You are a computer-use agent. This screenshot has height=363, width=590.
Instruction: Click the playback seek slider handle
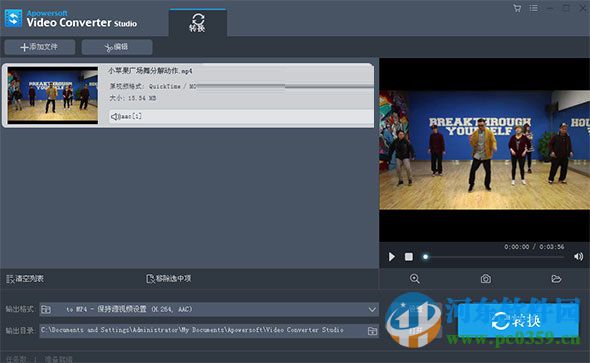(x=426, y=257)
